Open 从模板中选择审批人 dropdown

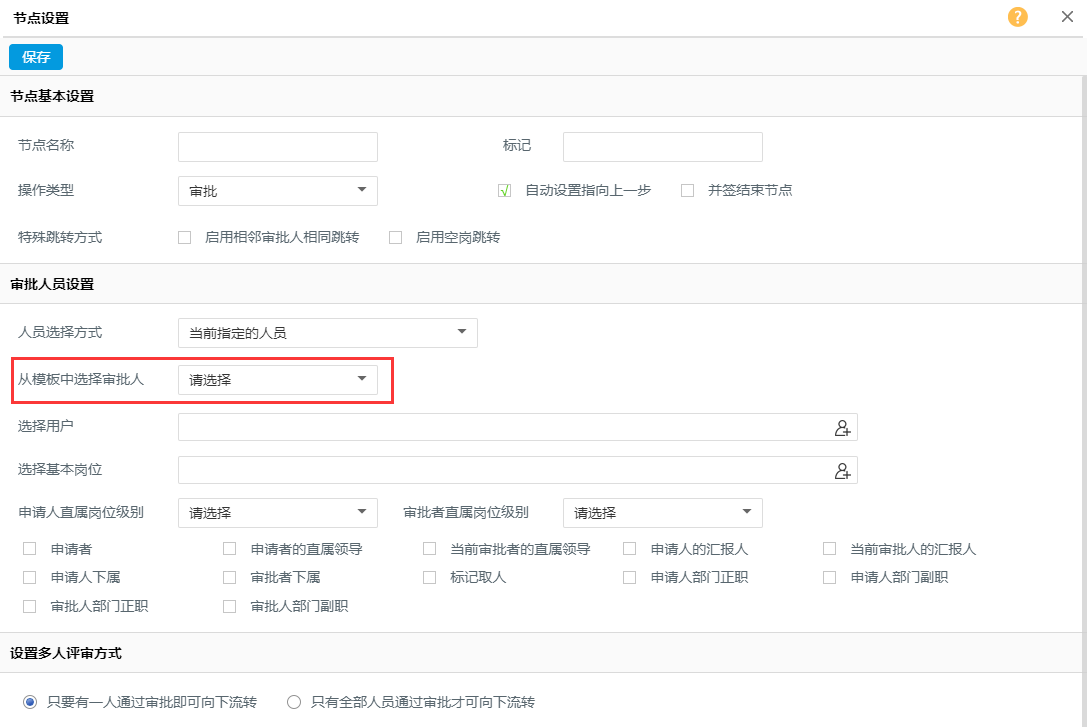277,379
